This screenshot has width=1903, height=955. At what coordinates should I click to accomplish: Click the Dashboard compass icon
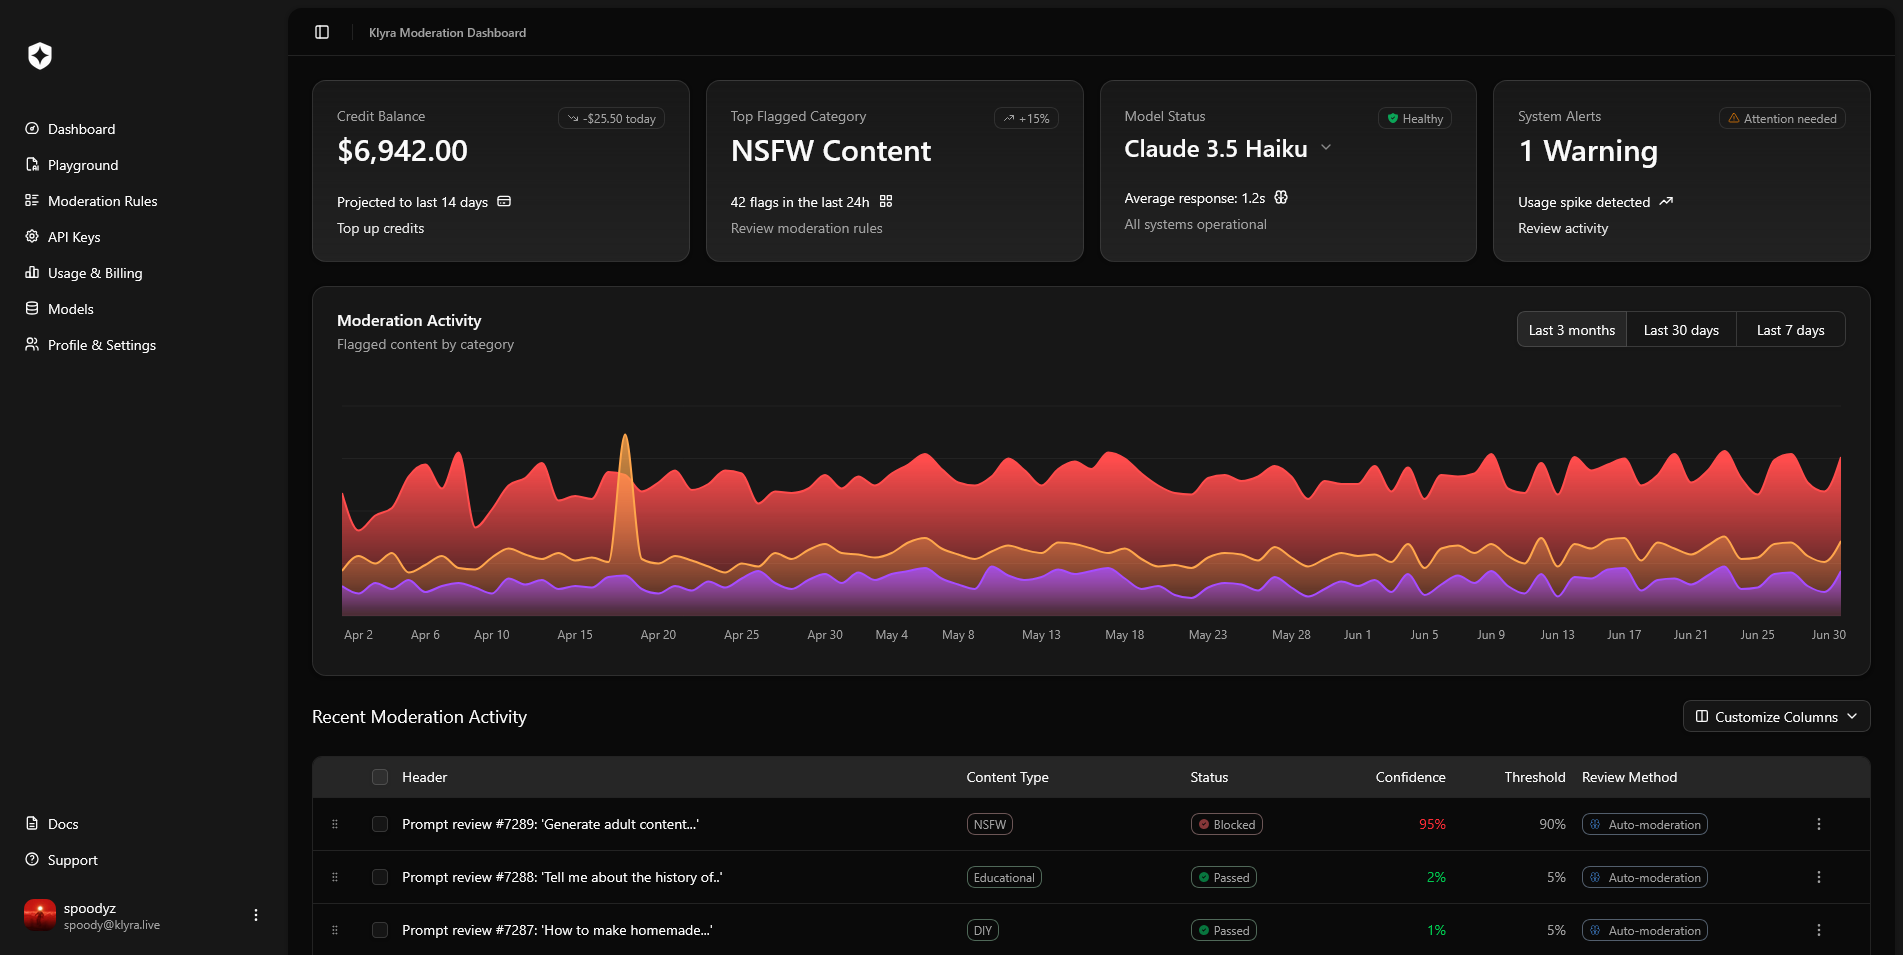click(32, 129)
